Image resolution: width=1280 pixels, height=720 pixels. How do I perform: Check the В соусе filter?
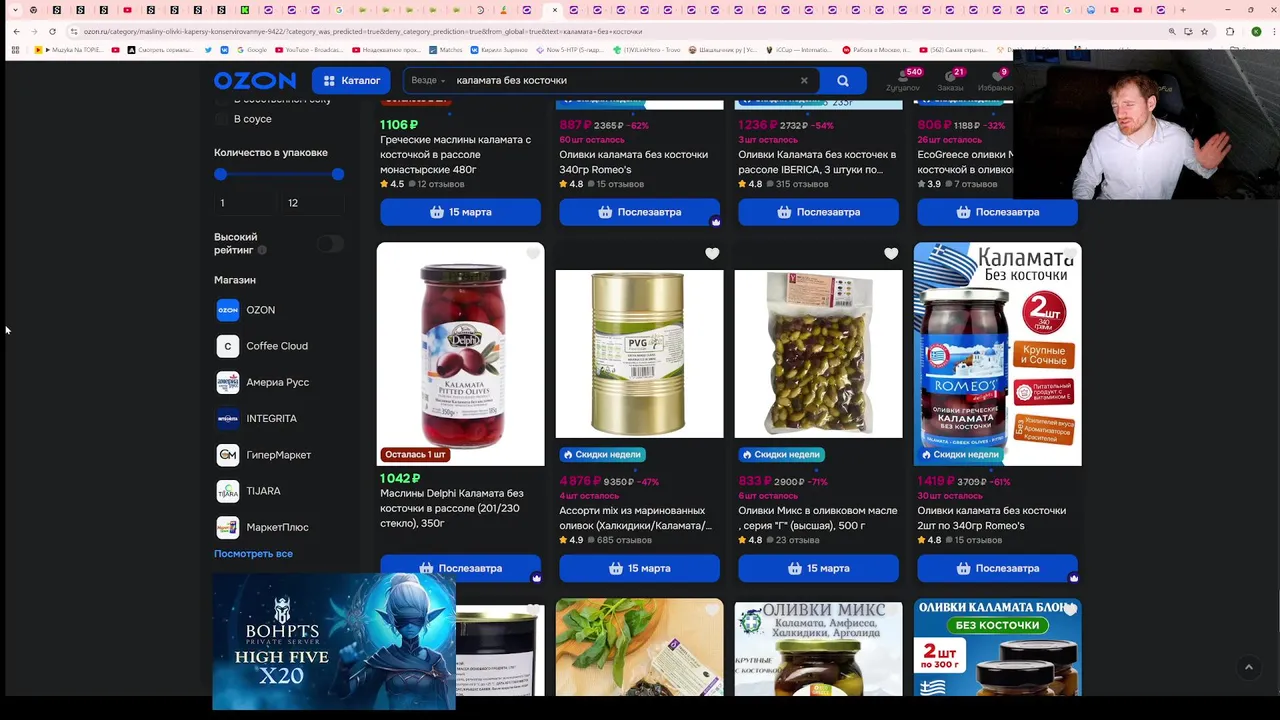coord(221,119)
